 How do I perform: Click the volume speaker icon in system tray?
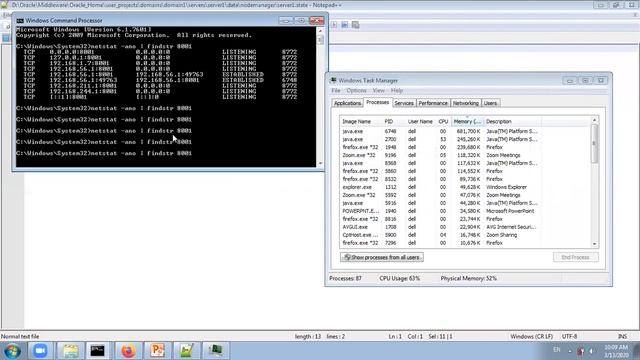point(591,351)
